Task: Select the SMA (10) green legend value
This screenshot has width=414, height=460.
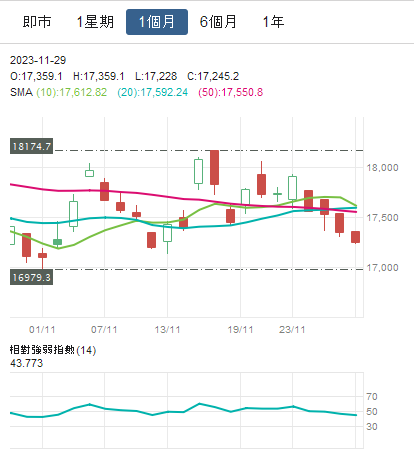Action: 72,92
